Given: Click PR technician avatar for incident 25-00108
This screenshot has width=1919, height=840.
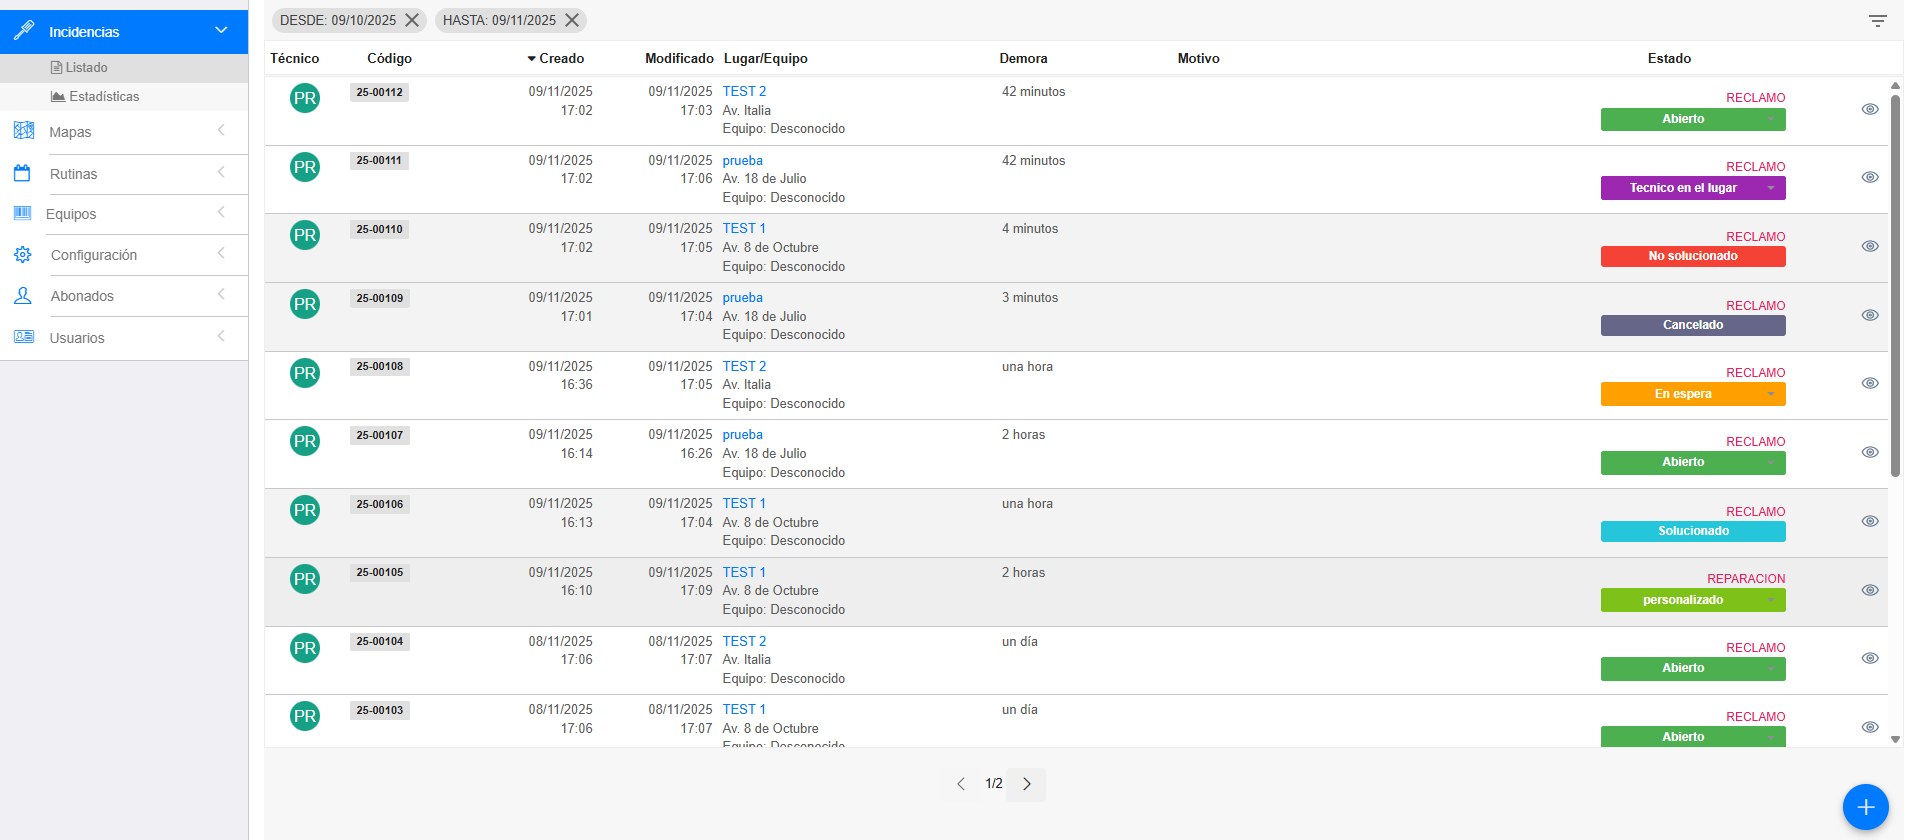Looking at the screenshot, I should pyautogui.click(x=305, y=373).
